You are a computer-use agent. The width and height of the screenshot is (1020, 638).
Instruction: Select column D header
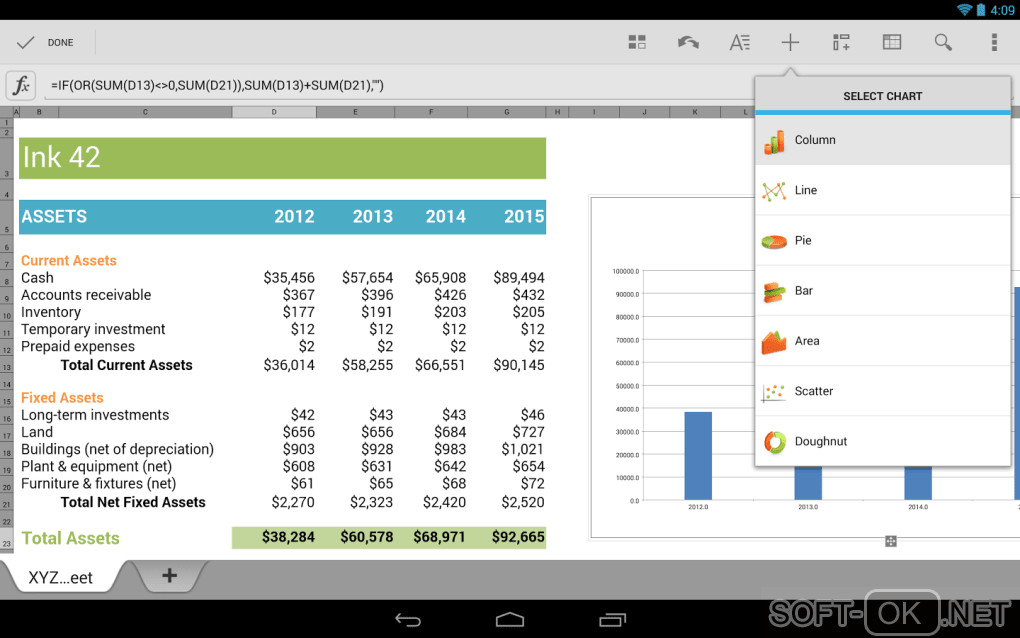coord(274,112)
